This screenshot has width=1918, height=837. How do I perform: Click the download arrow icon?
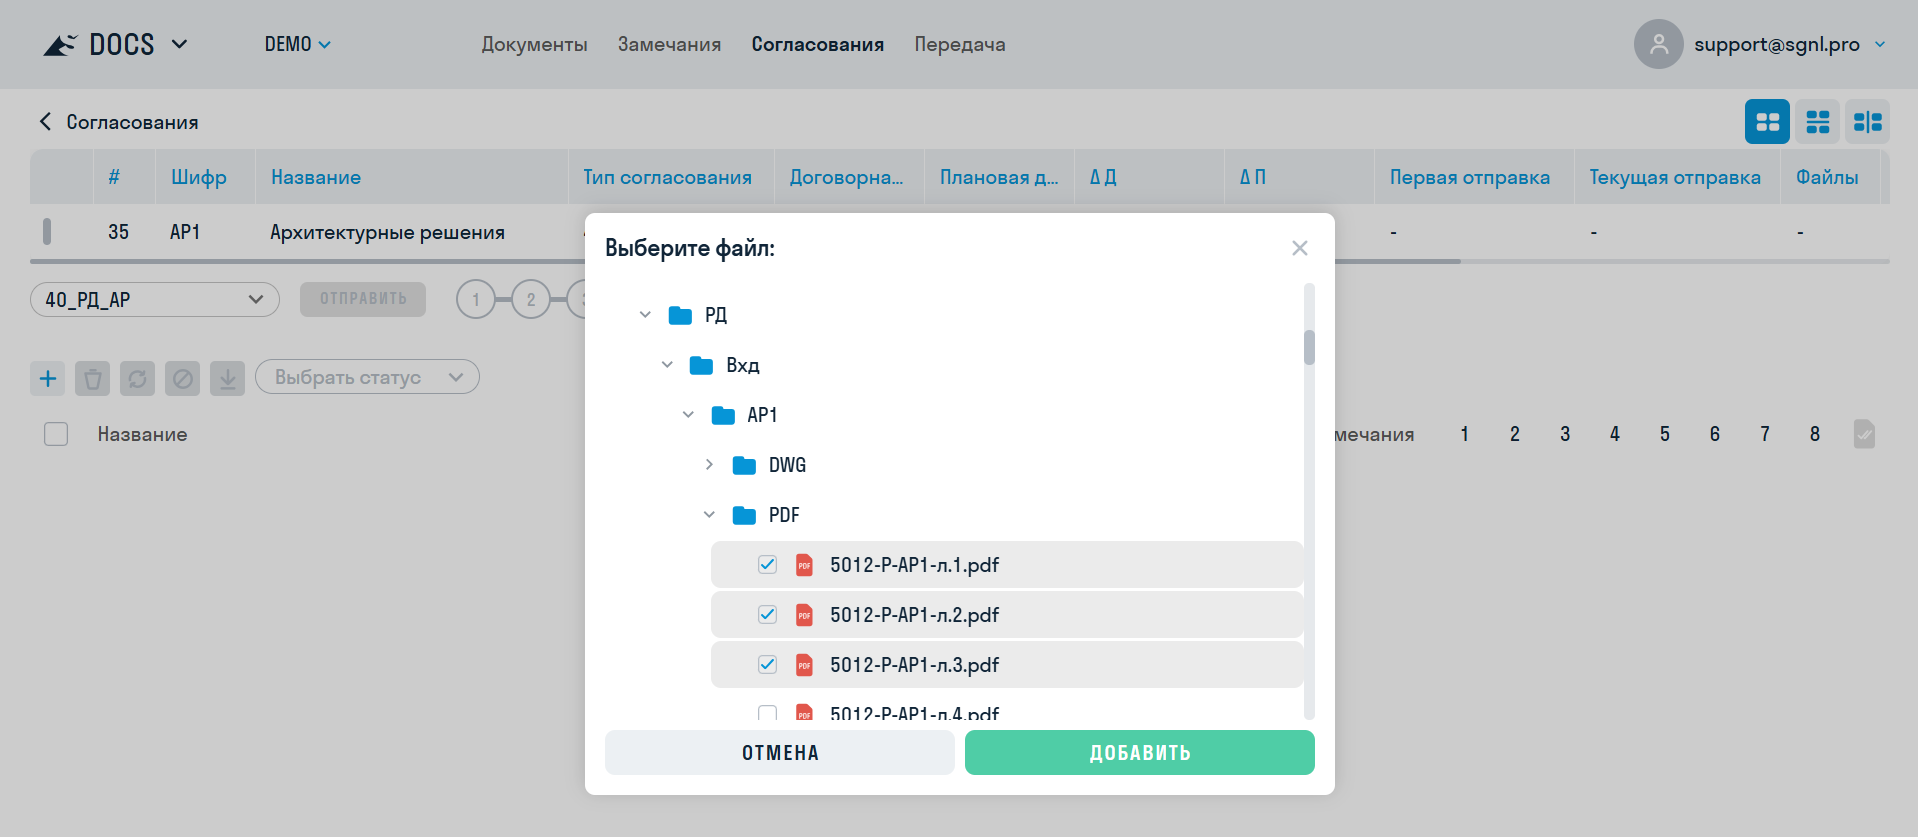click(x=227, y=378)
